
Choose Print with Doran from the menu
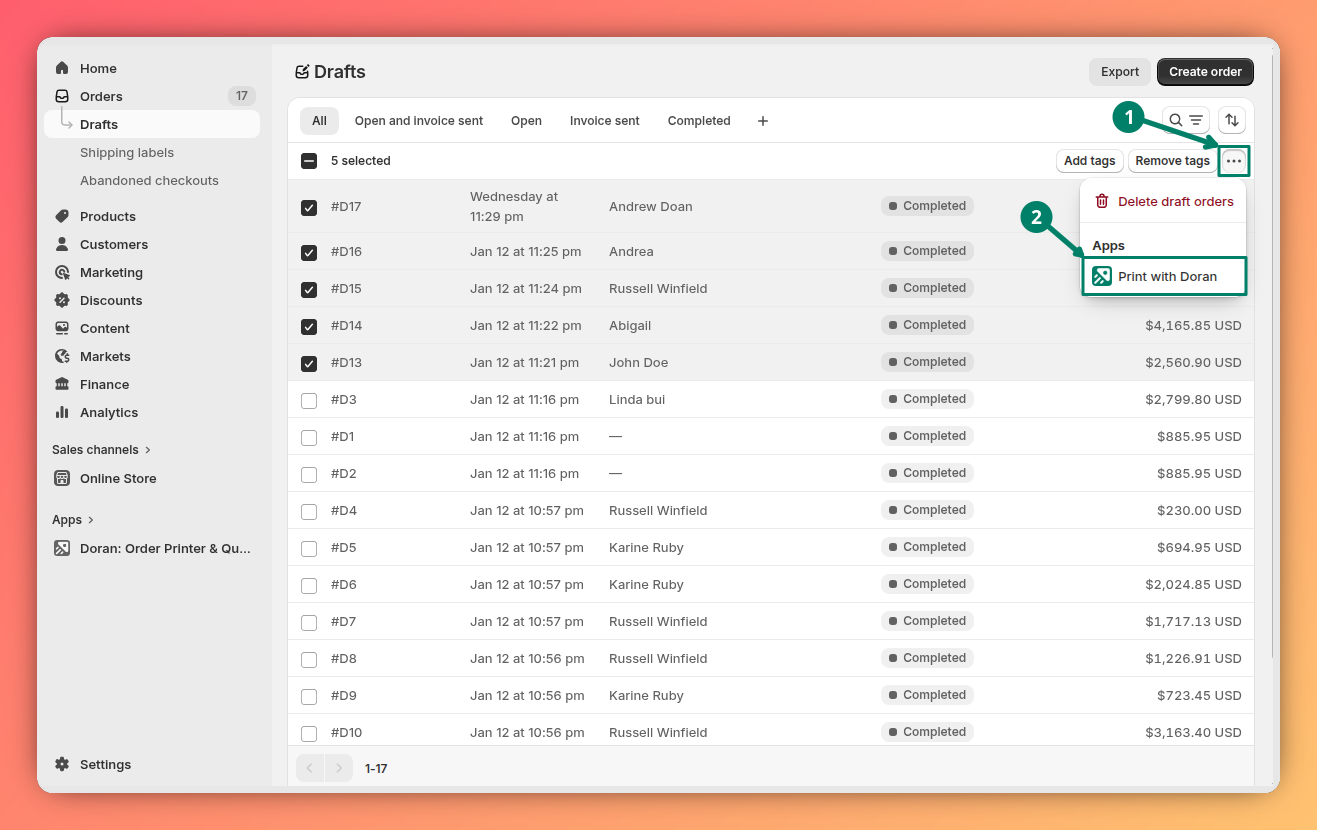pyautogui.click(x=1165, y=276)
